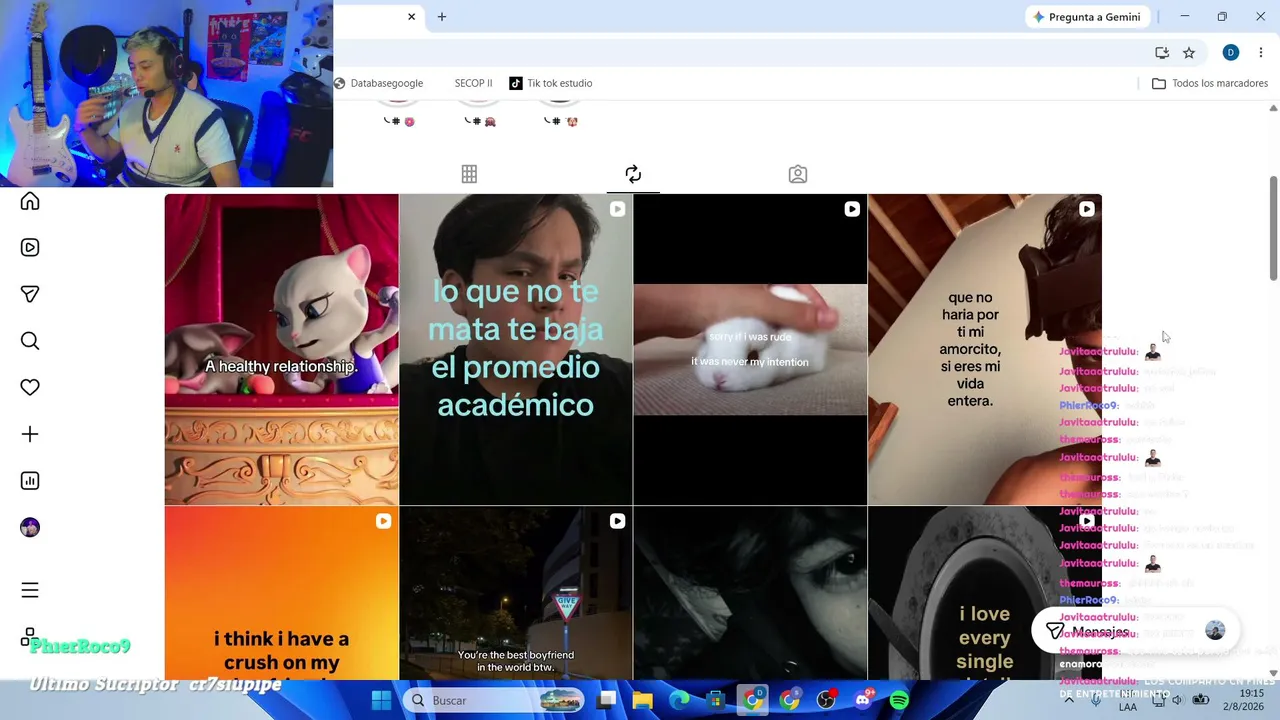Viewport: 1280px width, 720px height.
Task: Select the reposts tab
Action: click(x=633, y=174)
